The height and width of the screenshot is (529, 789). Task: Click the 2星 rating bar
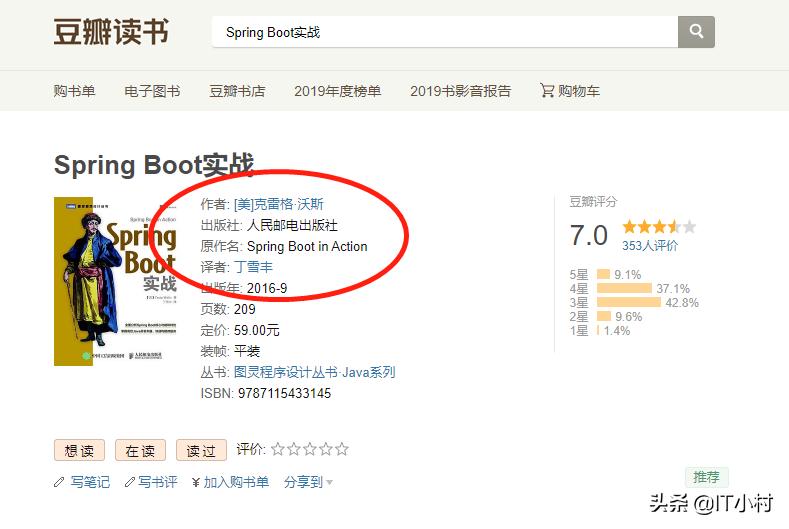pos(604,316)
